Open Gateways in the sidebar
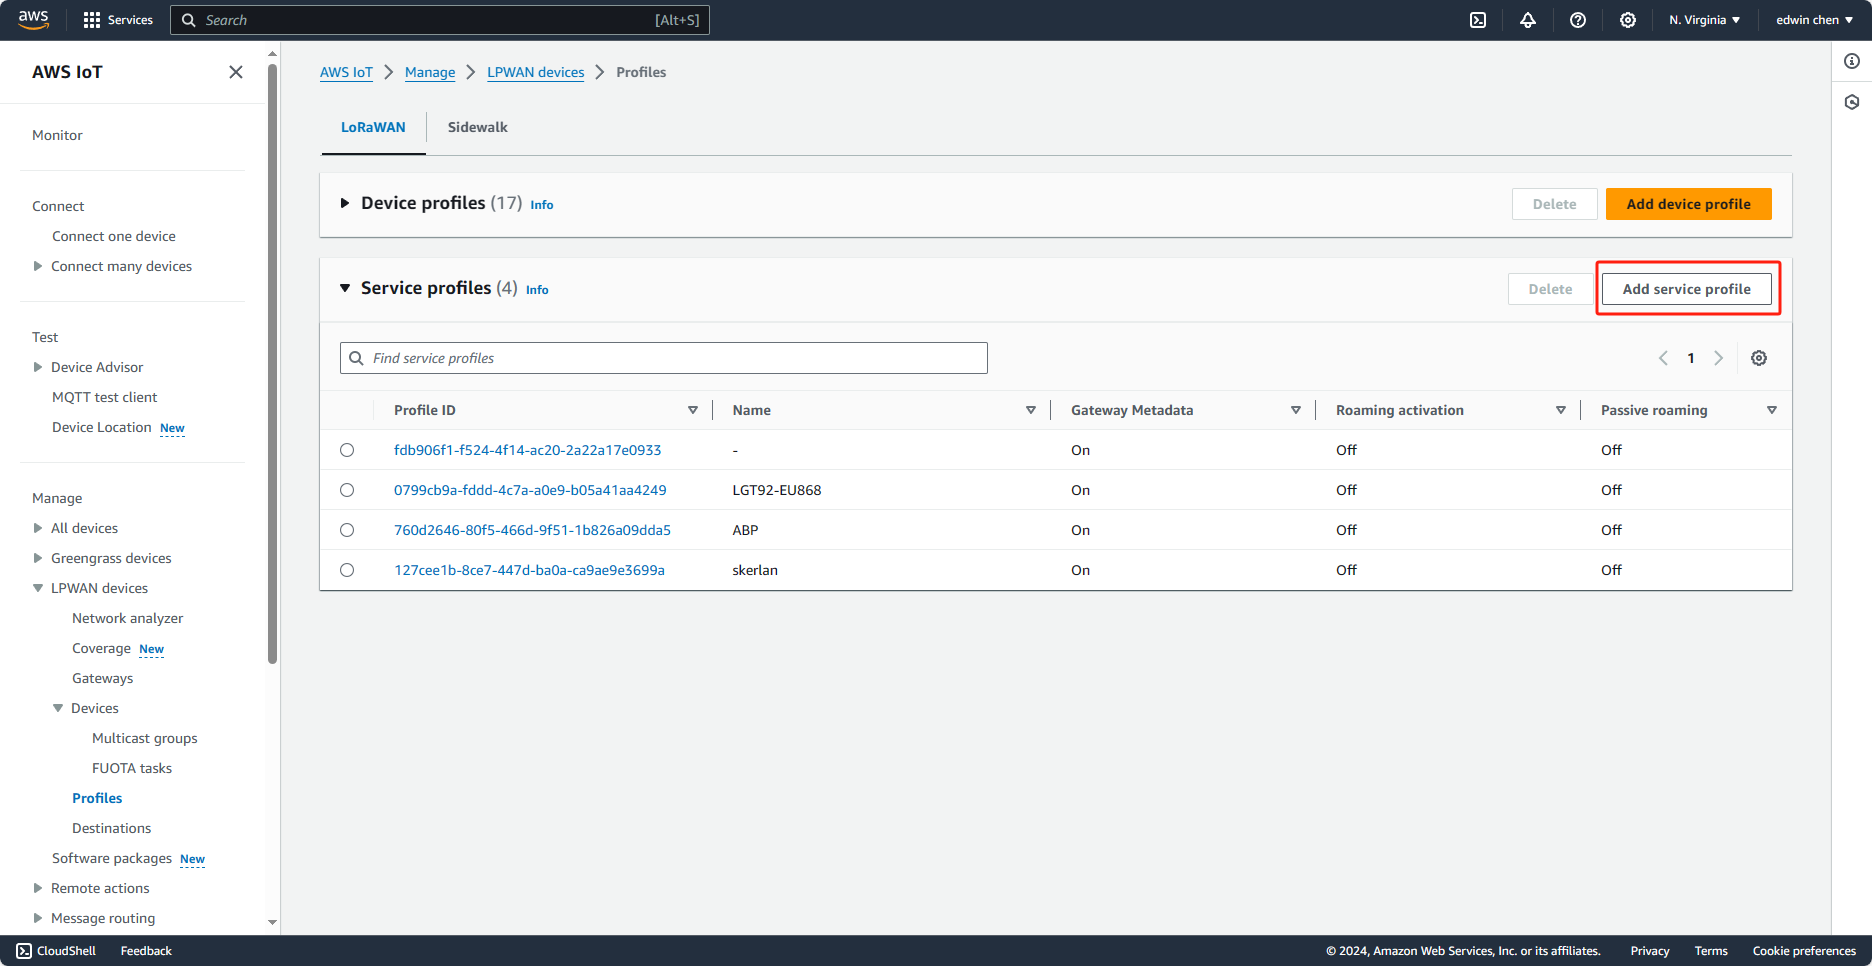Screen dimensions: 1872x966 tap(102, 678)
